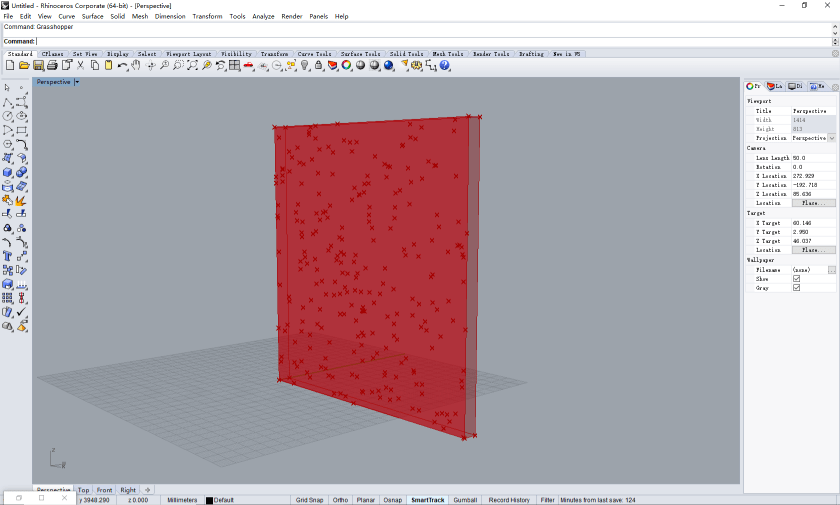
Task: Click the Lock objects padlock icon
Action: (x=318, y=65)
